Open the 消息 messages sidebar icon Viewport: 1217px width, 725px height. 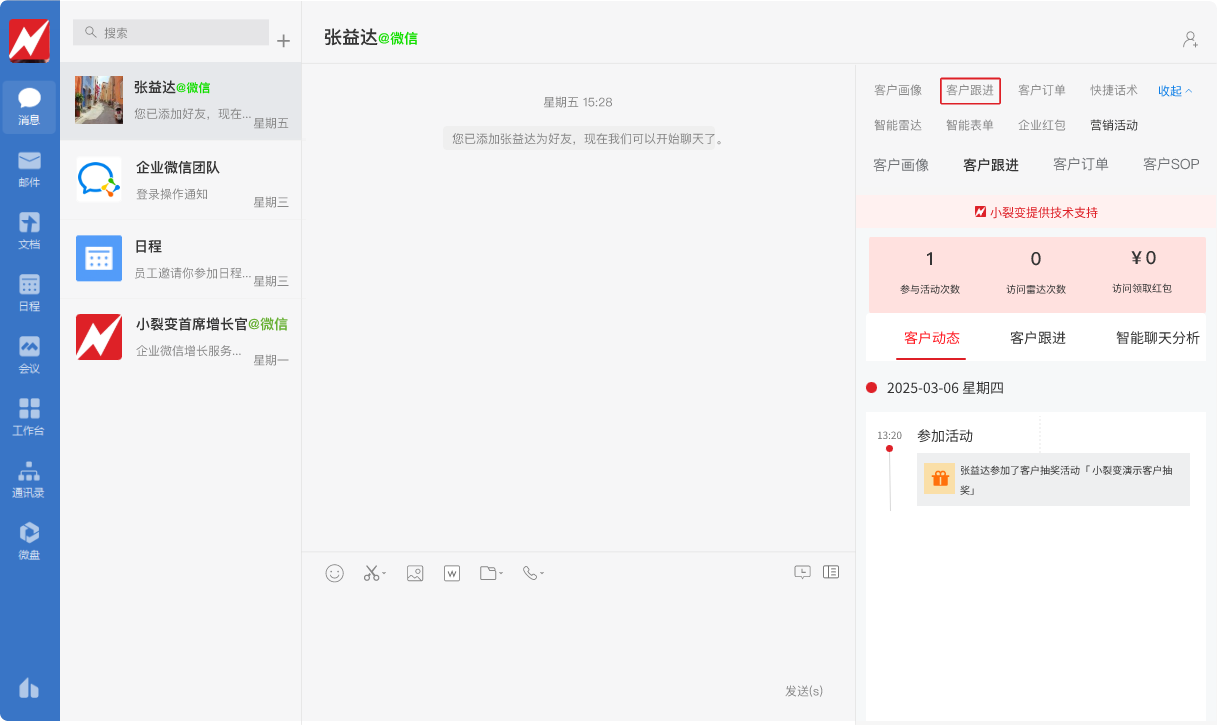(x=29, y=106)
